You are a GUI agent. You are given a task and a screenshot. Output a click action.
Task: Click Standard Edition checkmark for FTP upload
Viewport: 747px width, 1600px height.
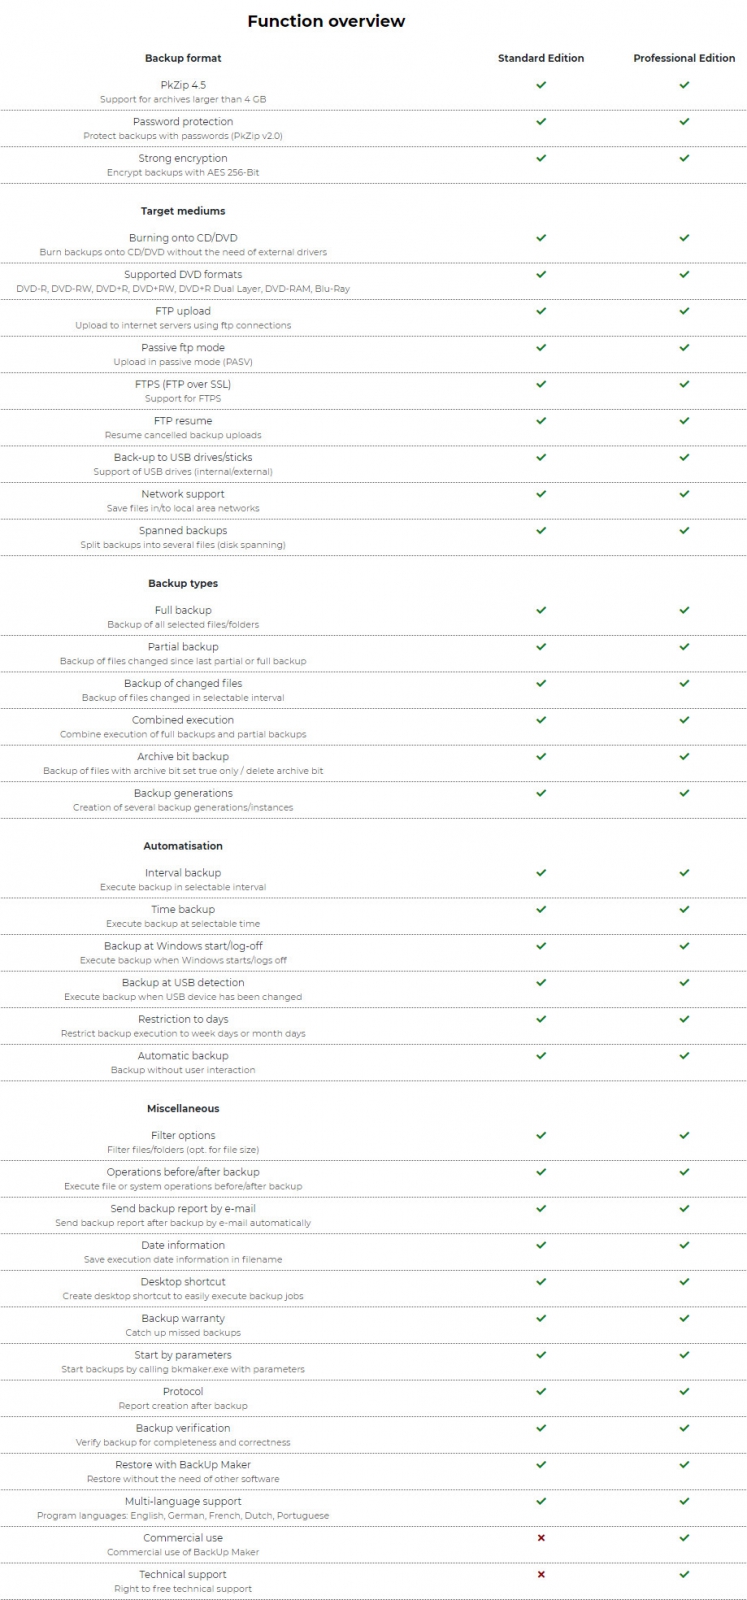(x=541, y=311)
